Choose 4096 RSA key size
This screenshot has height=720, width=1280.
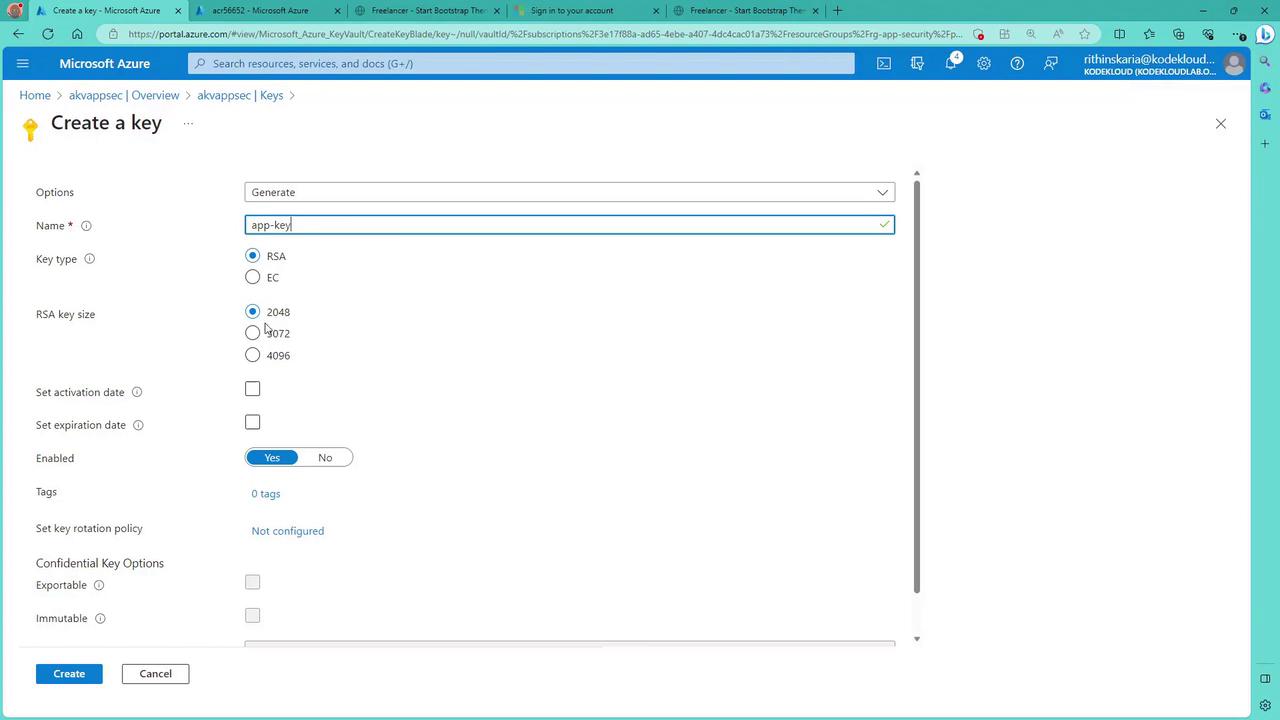[x=253, y=355]
